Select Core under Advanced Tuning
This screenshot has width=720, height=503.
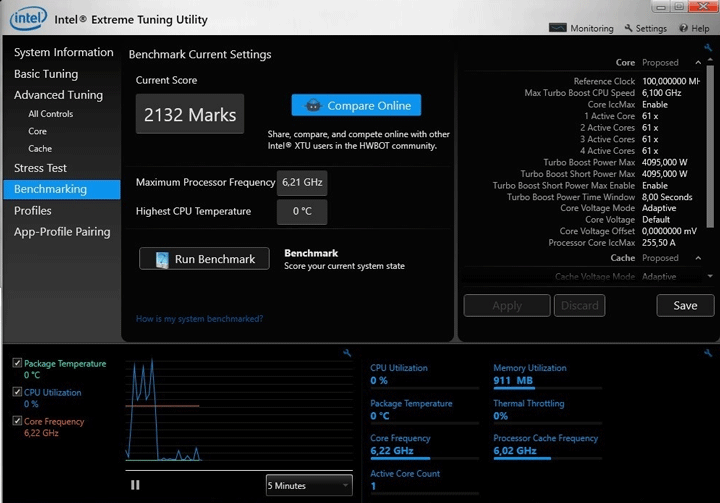pos(37,131)
